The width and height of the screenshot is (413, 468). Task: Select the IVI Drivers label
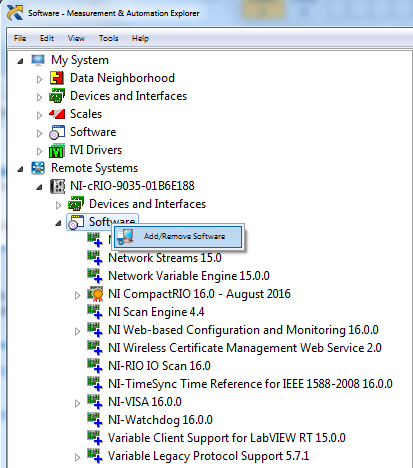[96, 150]
